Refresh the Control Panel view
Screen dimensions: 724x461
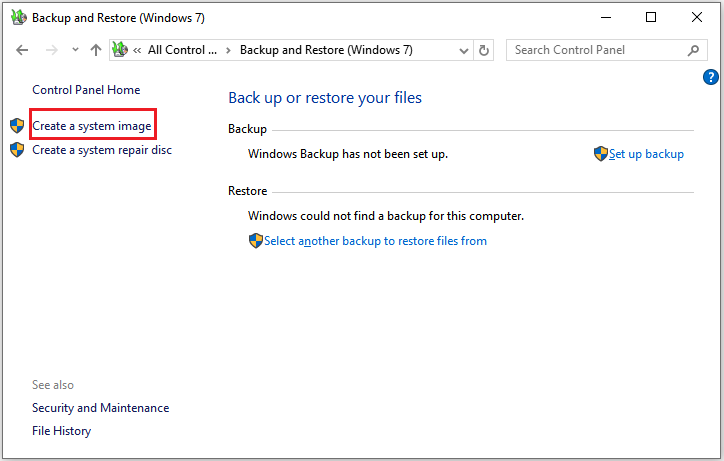coord(483,50)
